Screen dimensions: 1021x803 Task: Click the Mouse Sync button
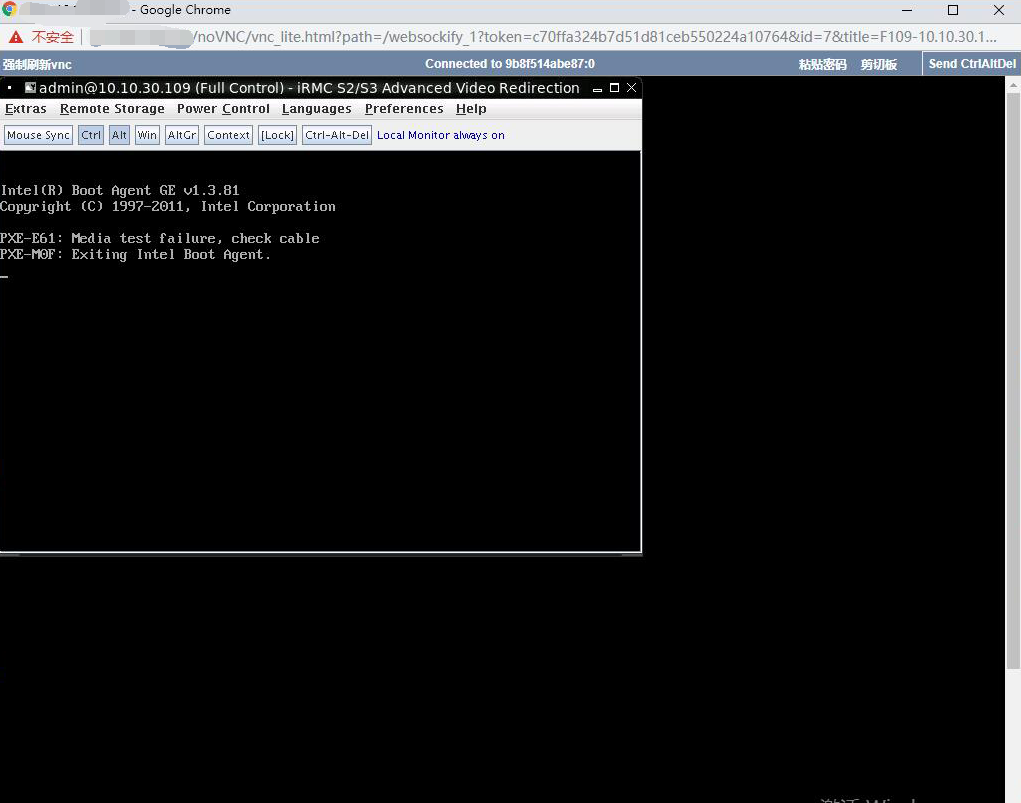pyautogui.click(x=38, y=135)
